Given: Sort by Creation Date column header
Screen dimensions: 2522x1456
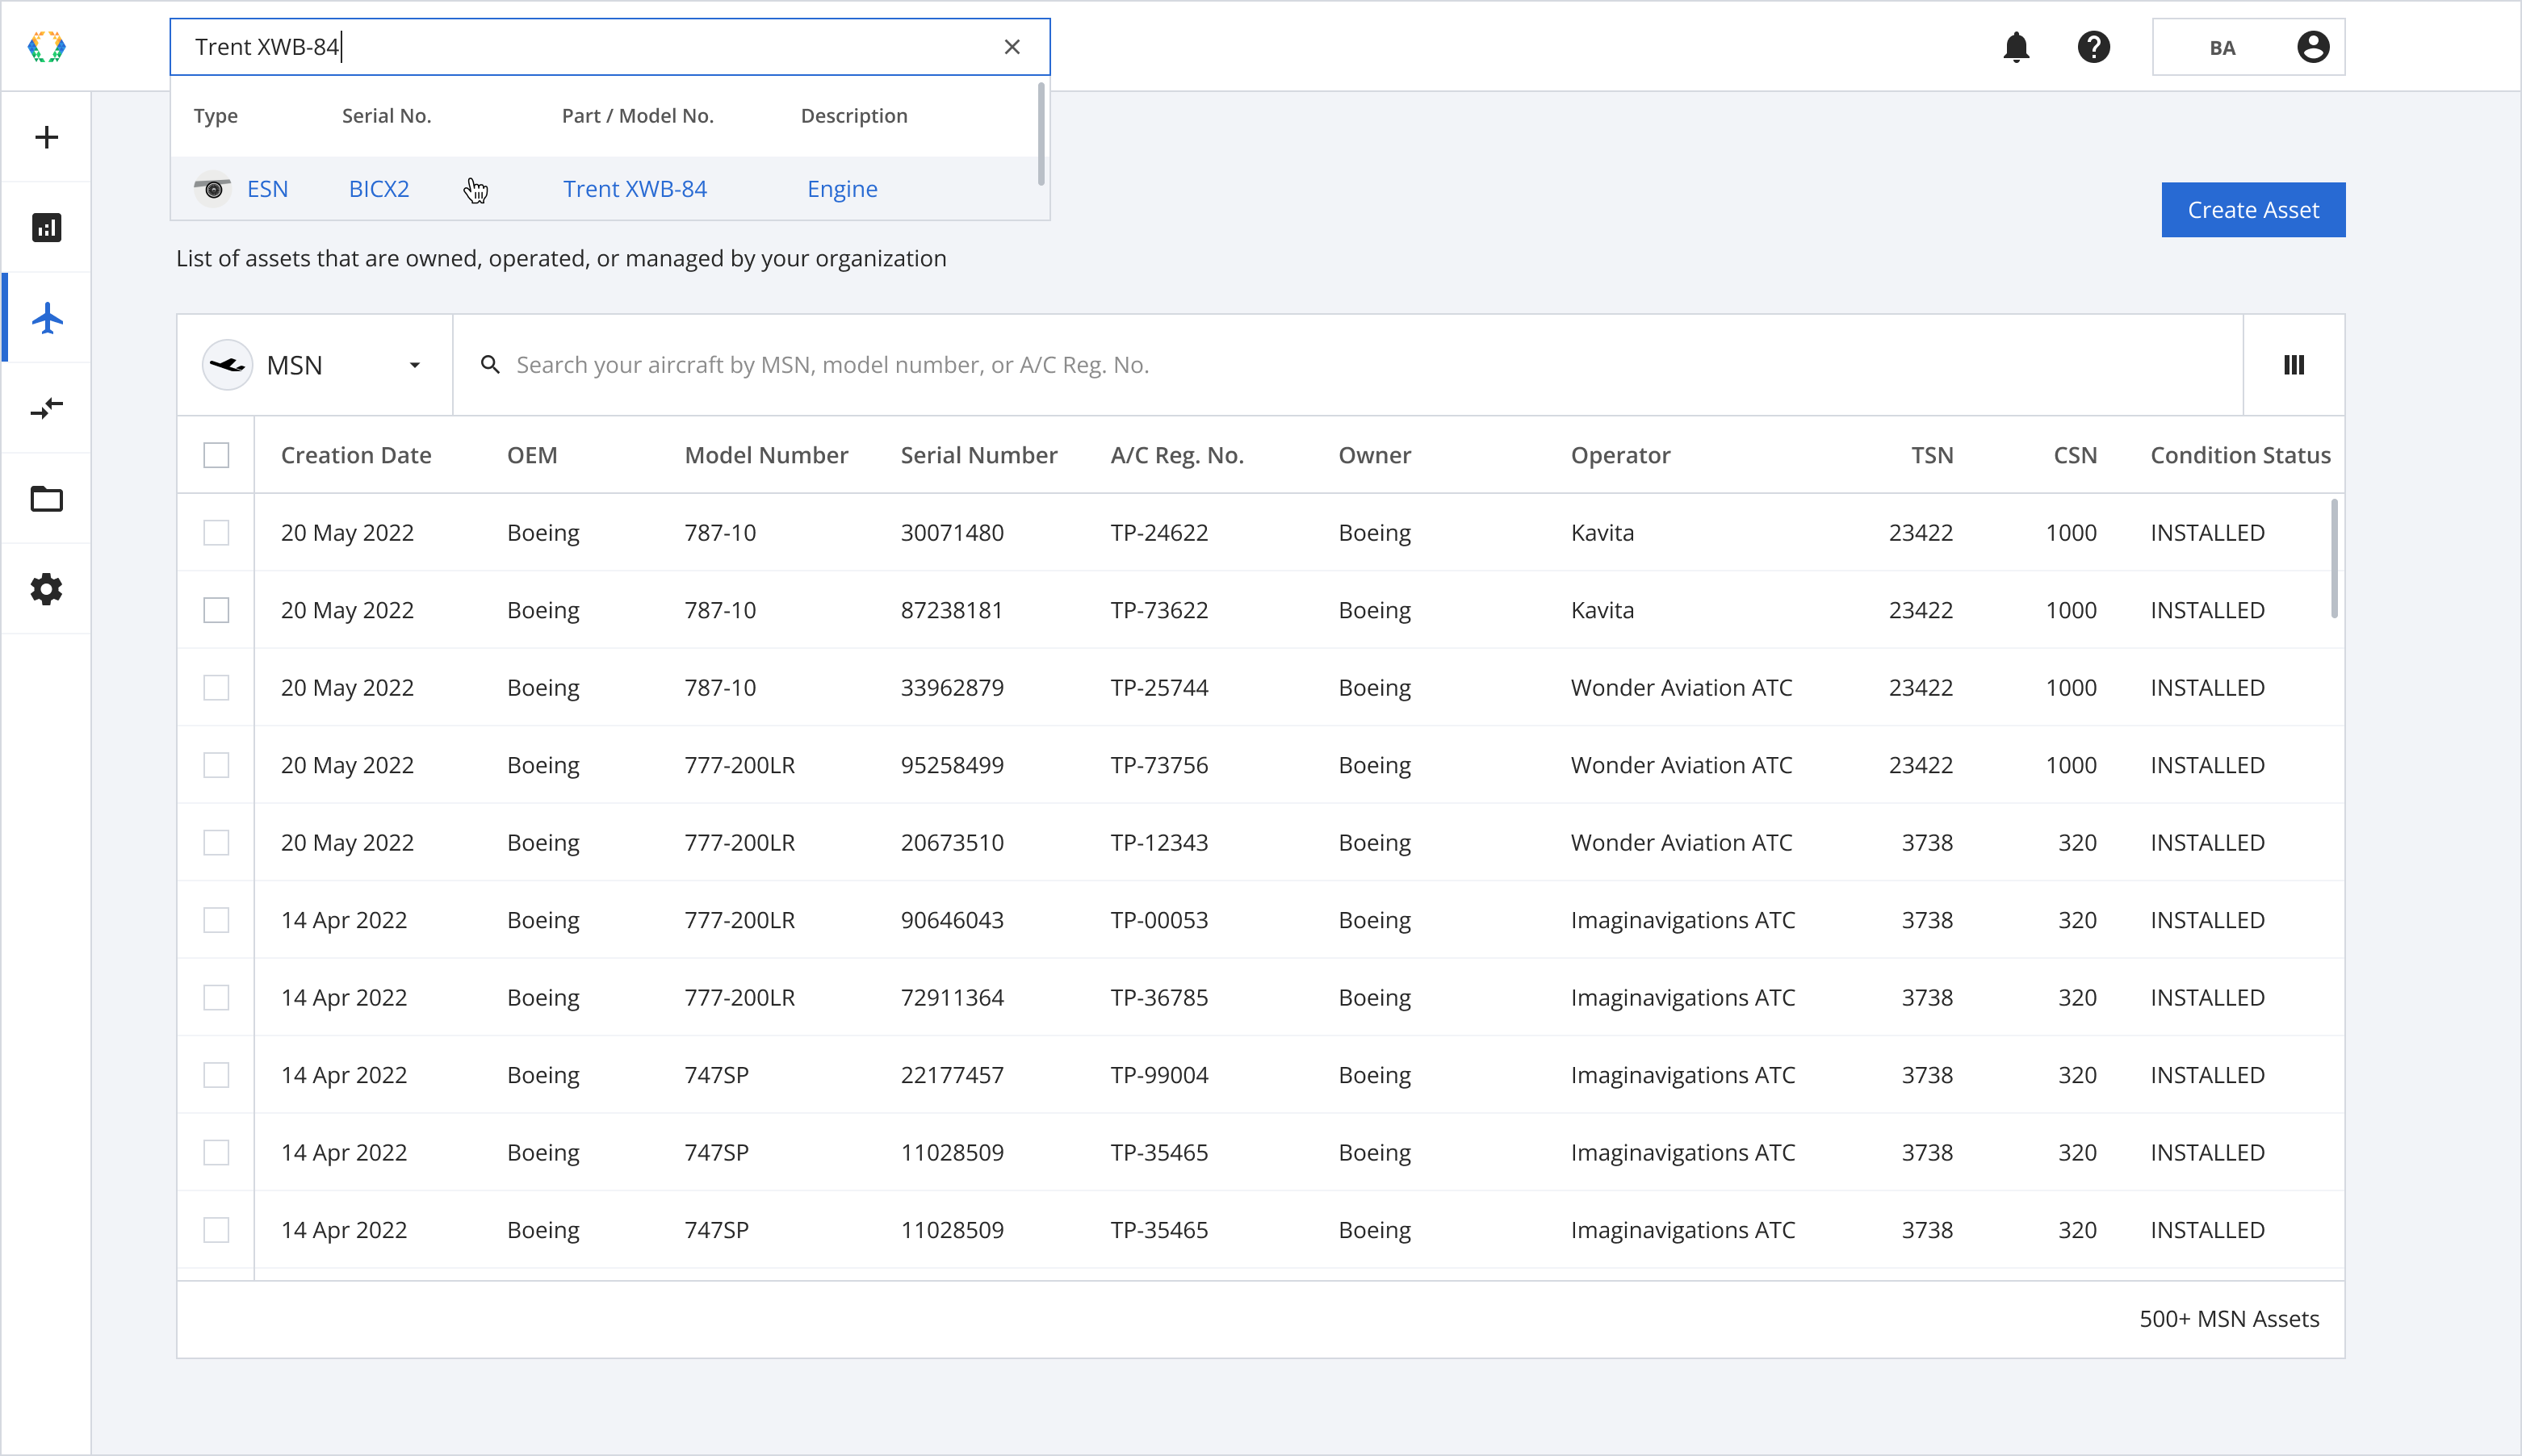Looking at the screenshot, I should [x=356, y=455].
